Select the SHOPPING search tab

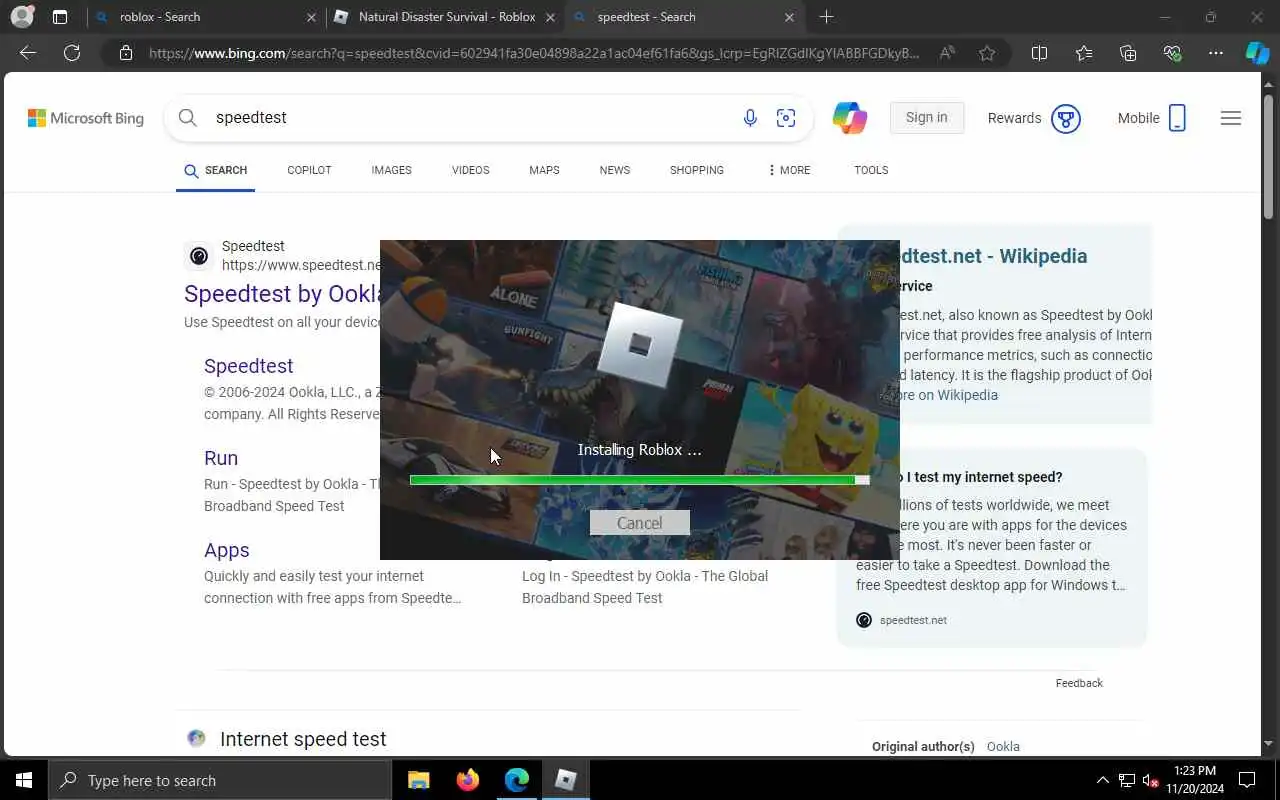pyautogui.click(x=696, y=170)
